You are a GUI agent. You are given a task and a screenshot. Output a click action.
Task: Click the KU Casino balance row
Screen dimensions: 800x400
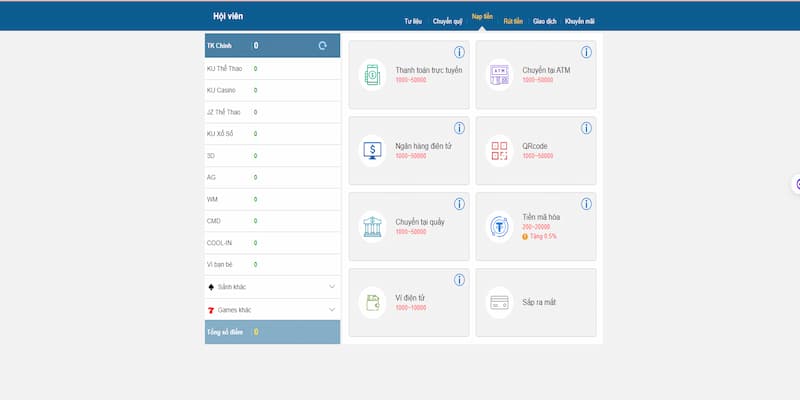tap(272, 90)
